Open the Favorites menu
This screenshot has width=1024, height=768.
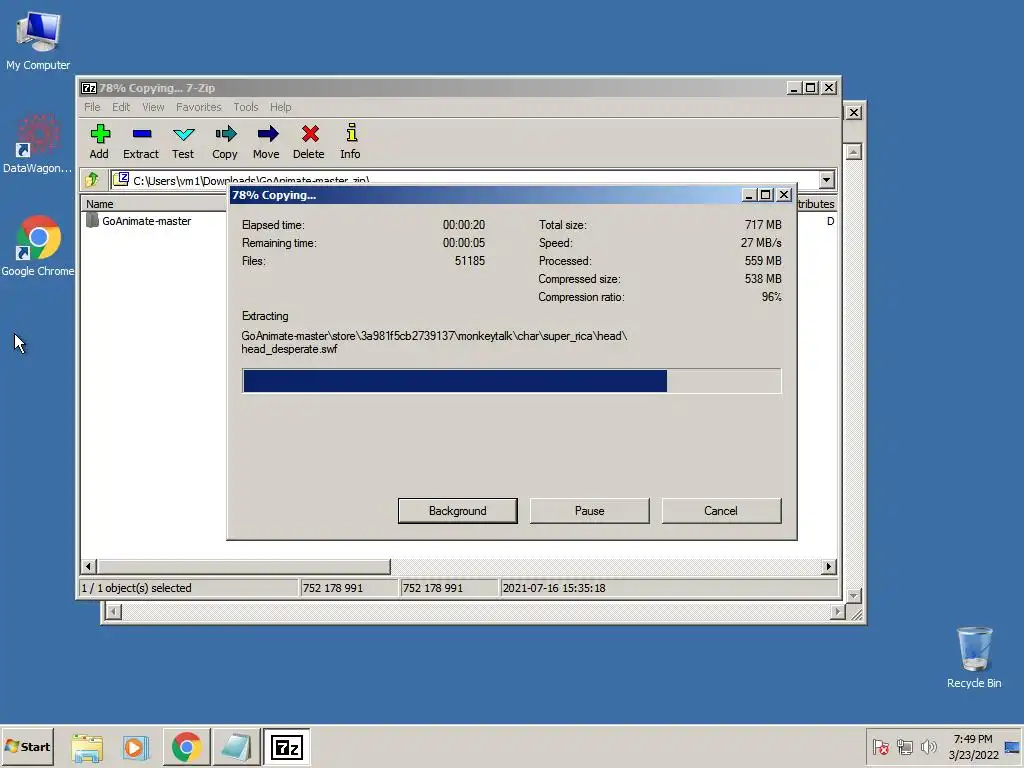199,107
